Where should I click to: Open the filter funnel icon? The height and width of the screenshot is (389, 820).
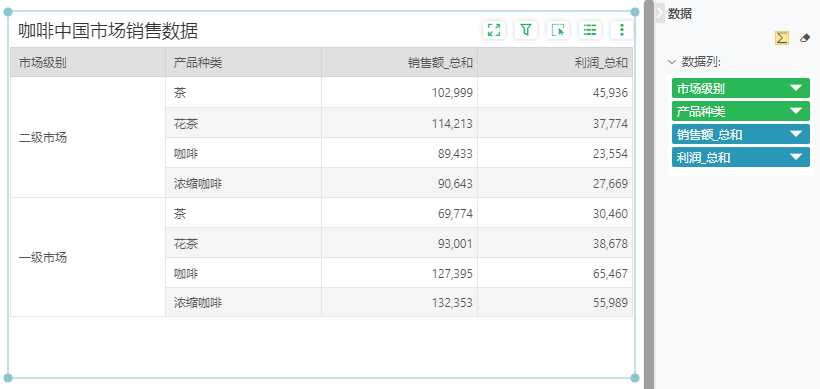(x=526, y=30)
